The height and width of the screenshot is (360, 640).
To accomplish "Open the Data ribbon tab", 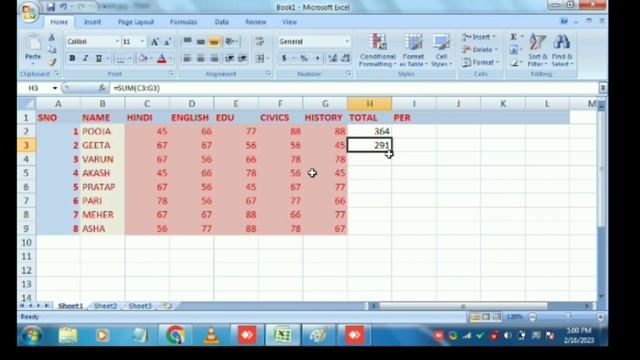I will (222, 22).
